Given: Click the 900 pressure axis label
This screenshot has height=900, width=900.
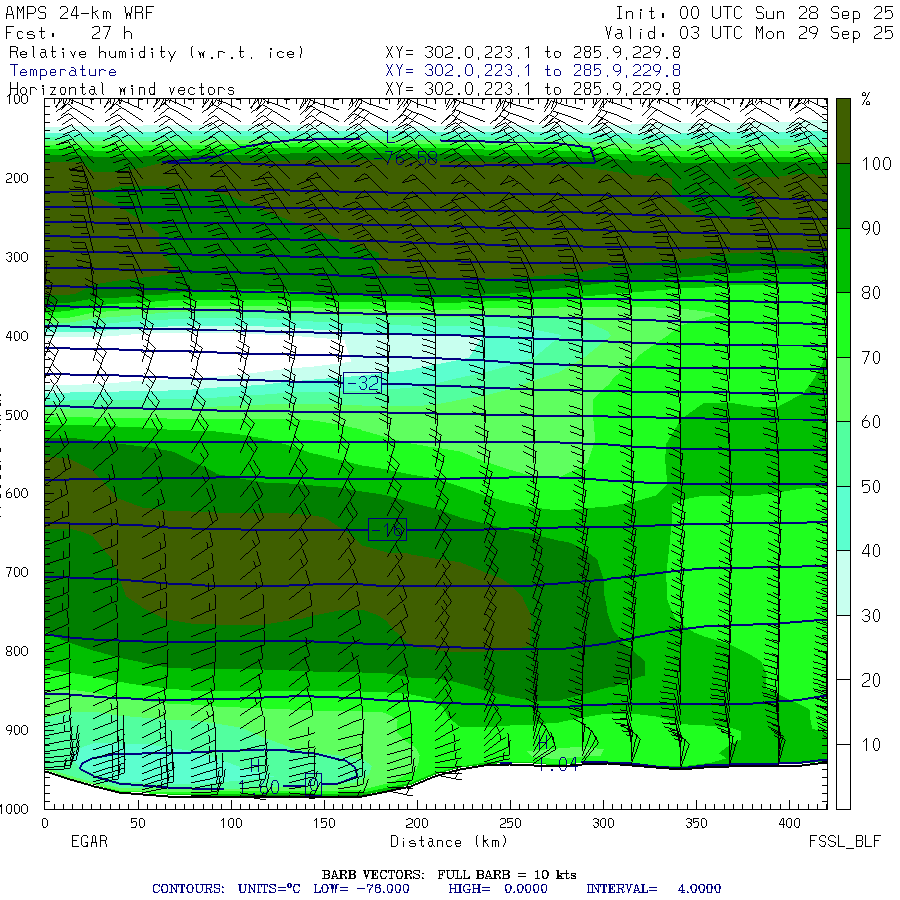Looking at the screenshot, I should pos(17,730).
